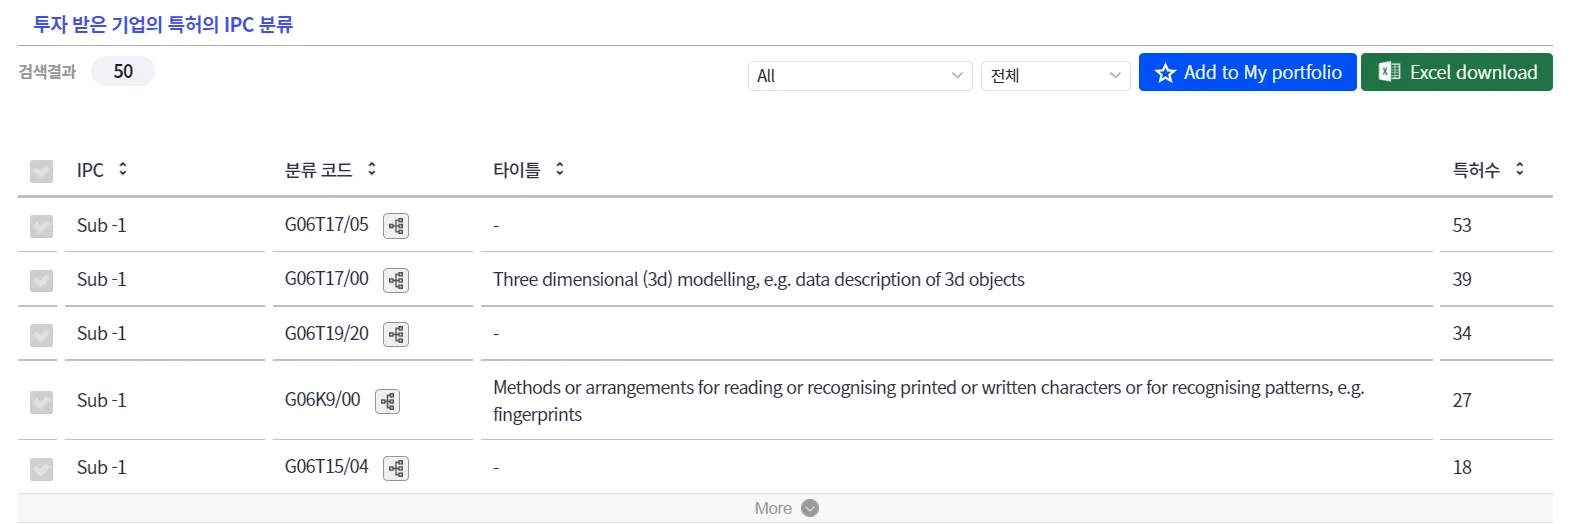Click tree icon beside G06K9/00 code
Image resolution: width=1574 pixels, height=524 pixels.
coord(388,401)
